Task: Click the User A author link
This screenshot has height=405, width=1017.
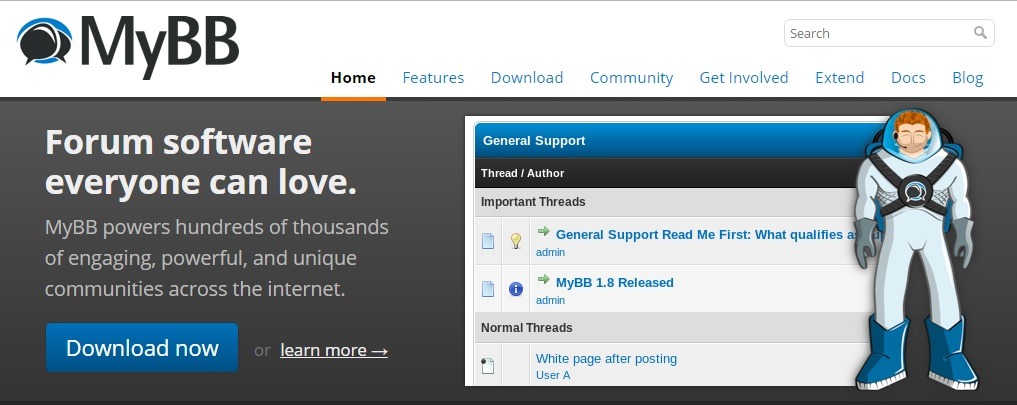Action: click(x=553, y=375)
